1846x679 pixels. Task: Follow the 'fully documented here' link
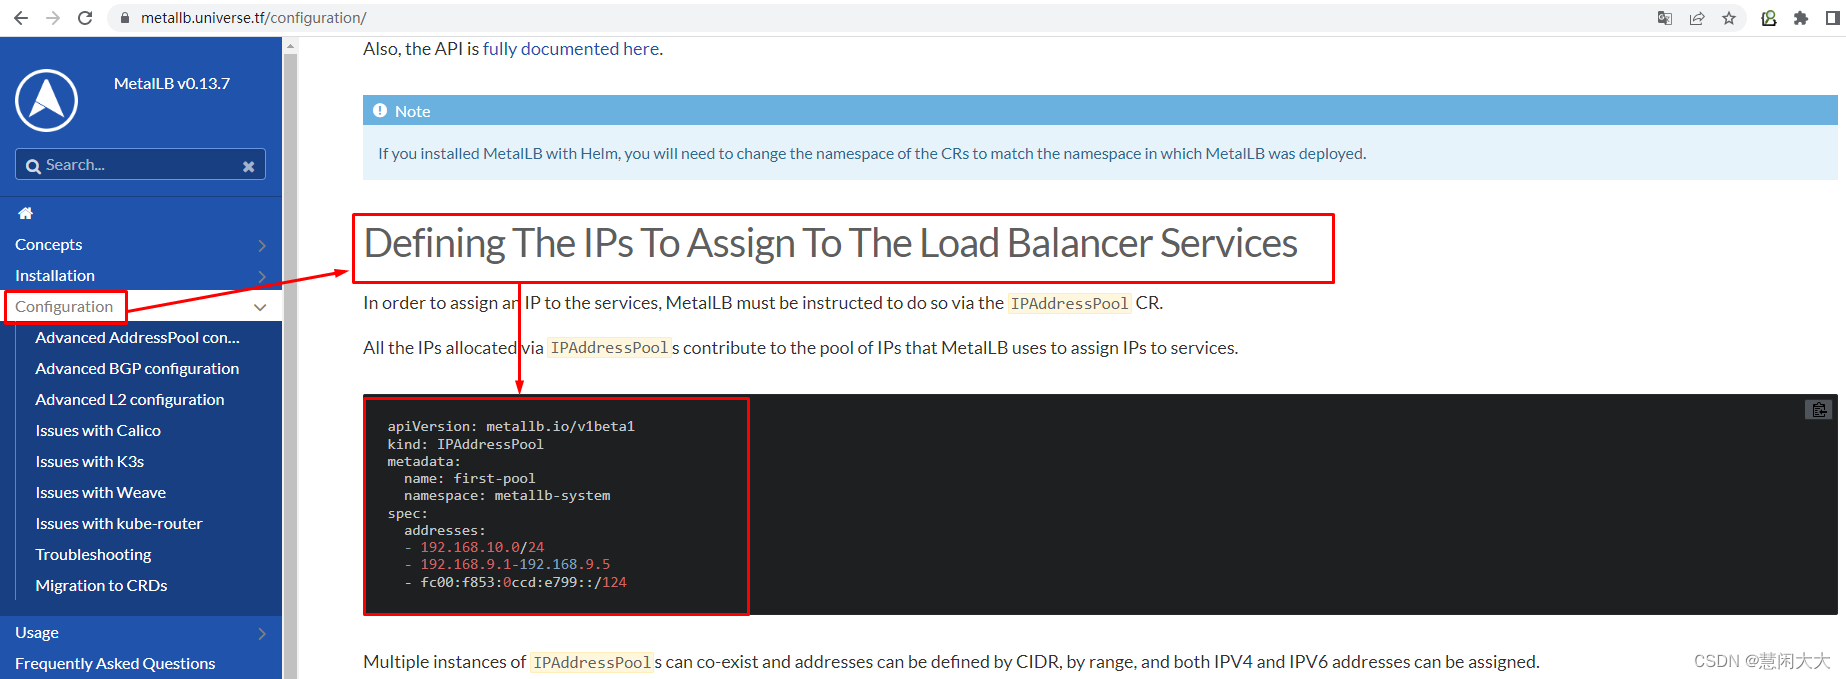tap(571, 49)
